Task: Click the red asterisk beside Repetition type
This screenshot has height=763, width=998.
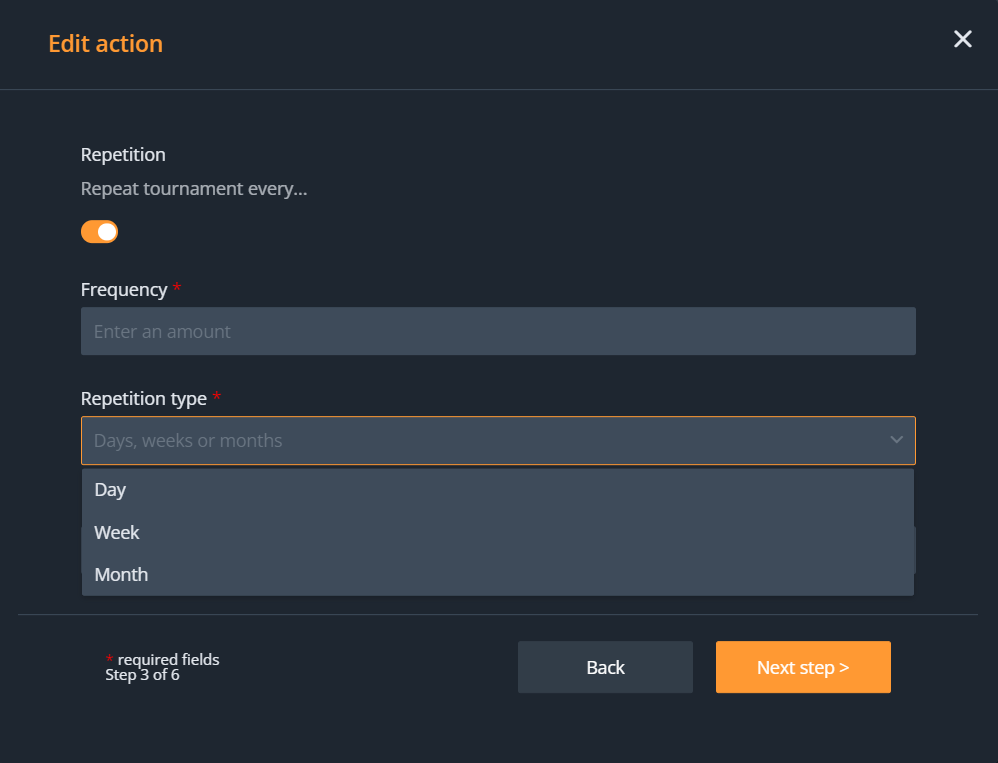Action: point(217,396)
